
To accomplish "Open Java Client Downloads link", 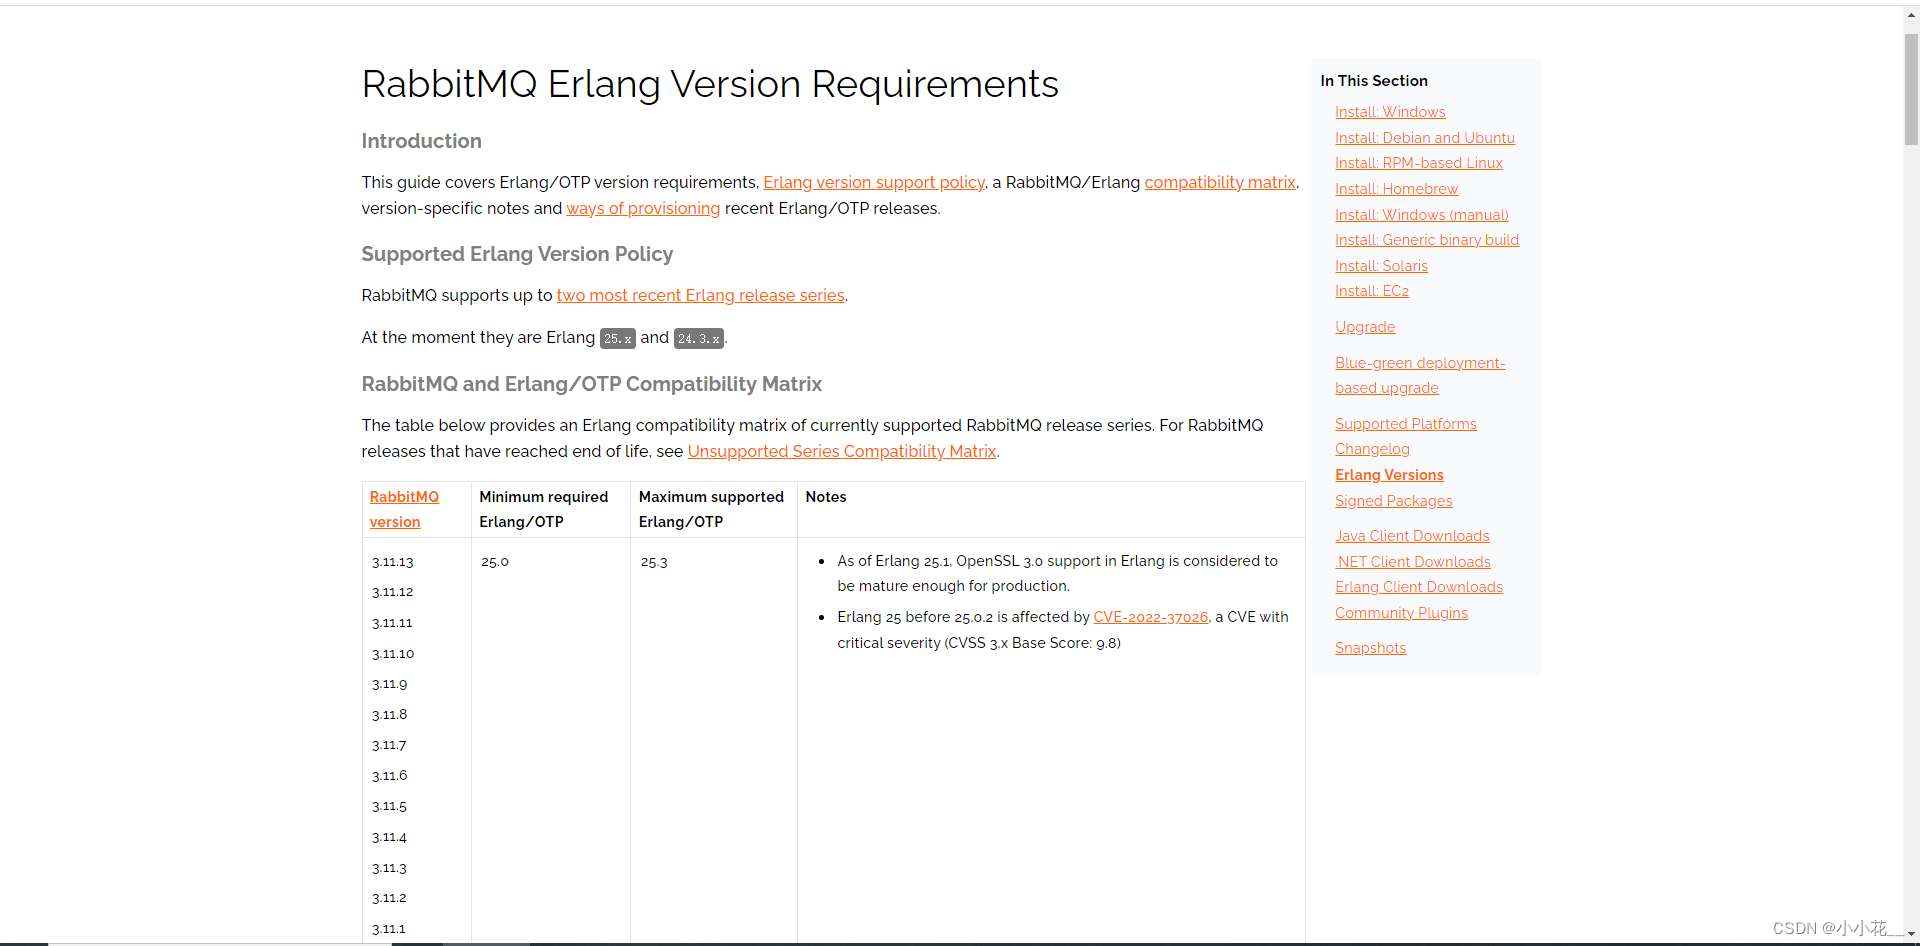I will coord(1412,536).
